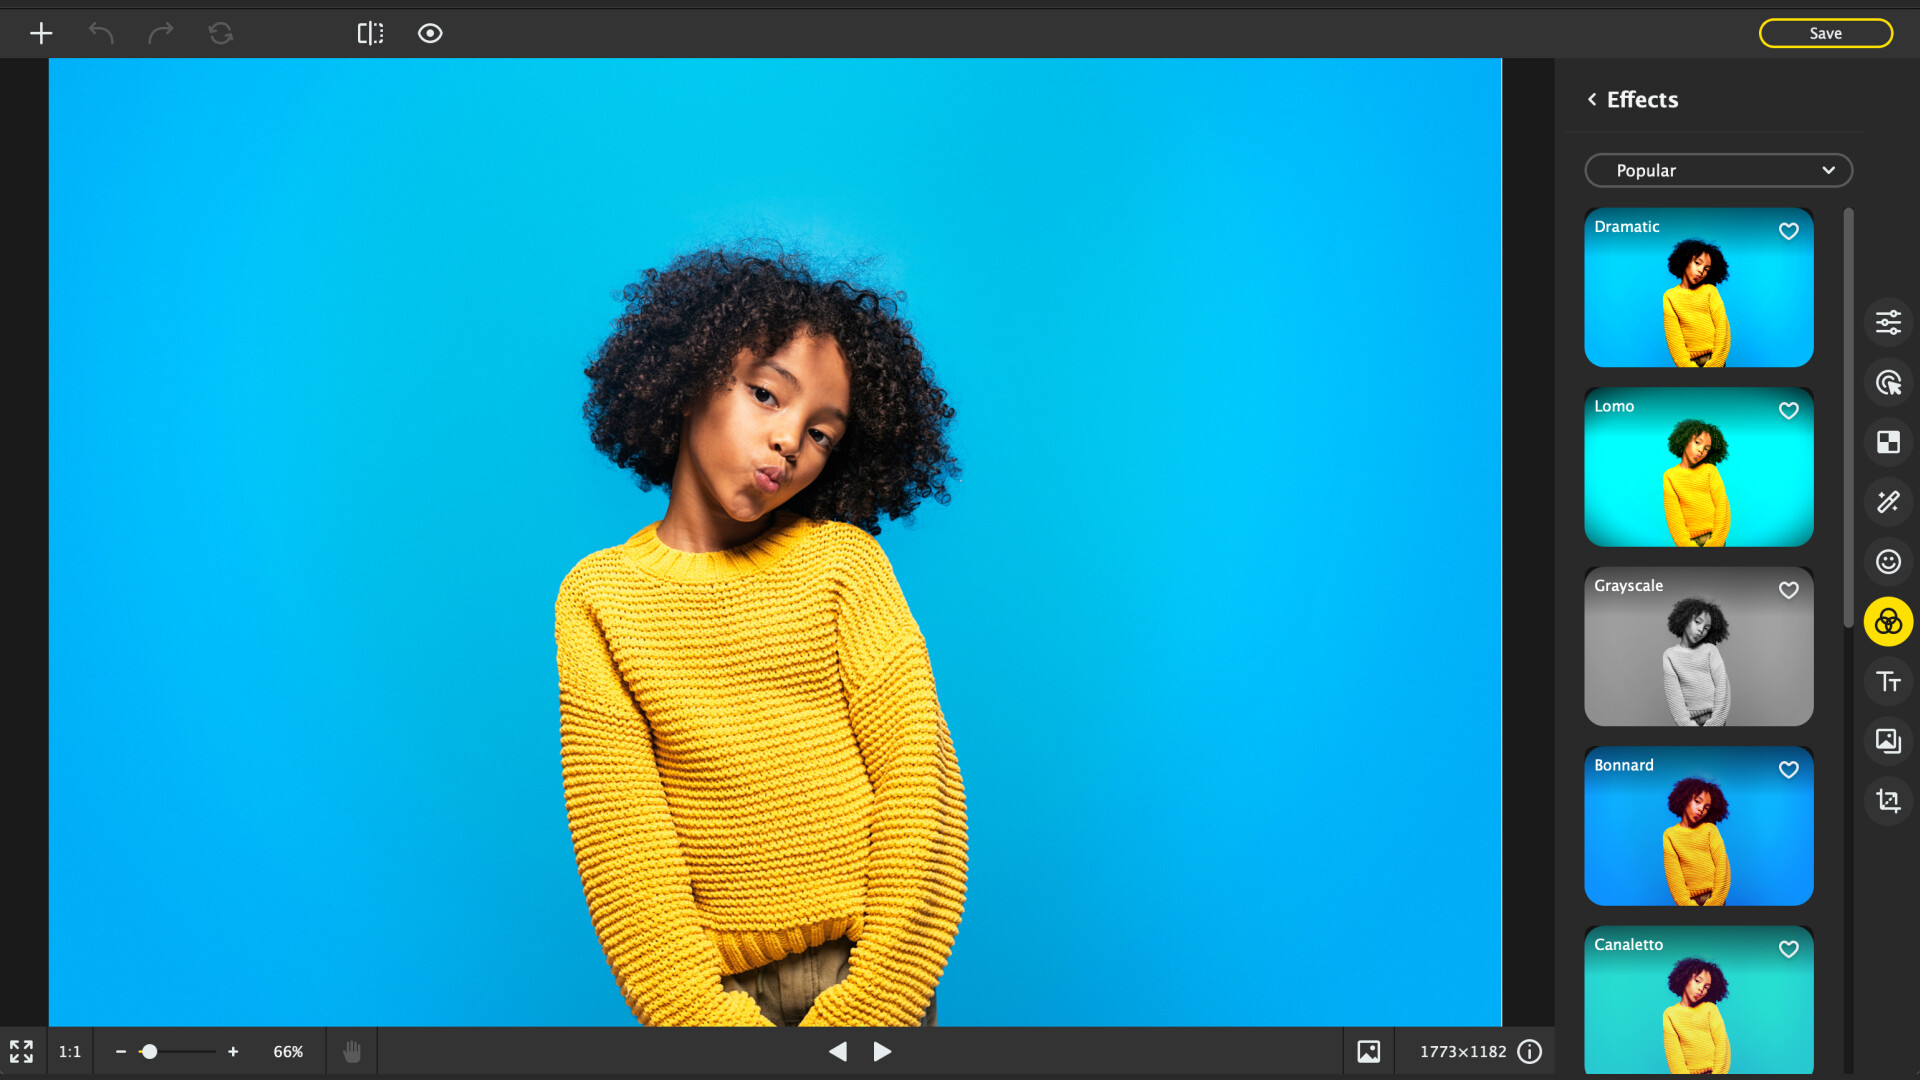Image resolution: width=1920 pixels, height=1080 pixels.
Task: Select the Text tool icon
Action: tap(1888, 682)
